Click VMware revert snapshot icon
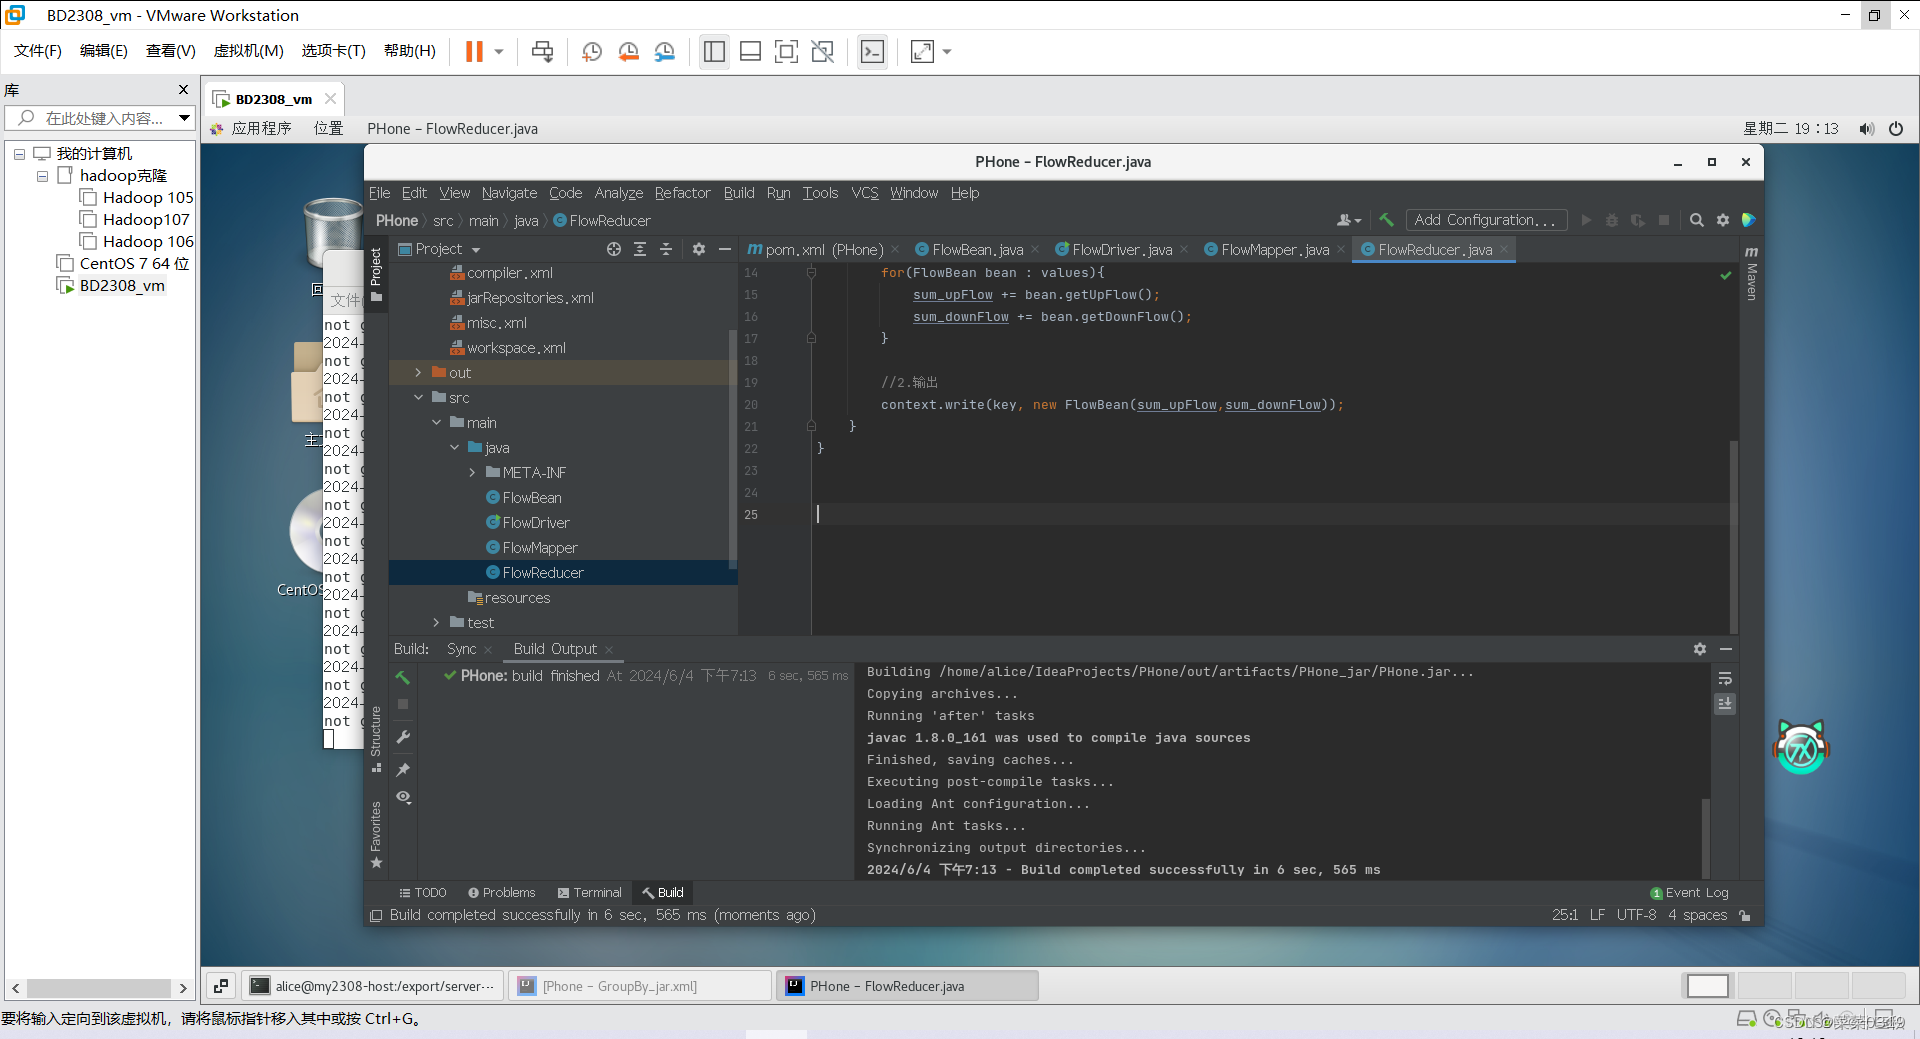 coord(628,51)
